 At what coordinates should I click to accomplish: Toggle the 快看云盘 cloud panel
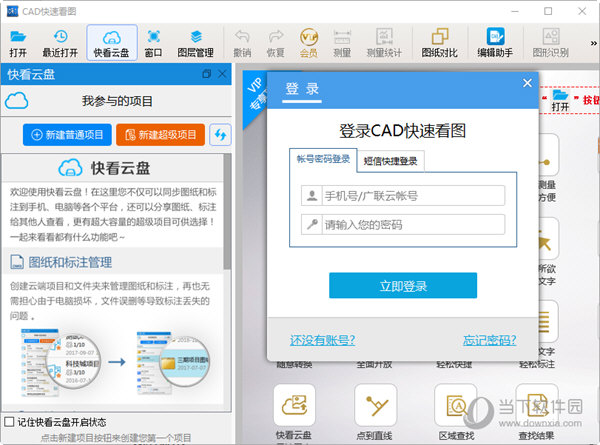pyautogui.click(x=112, y=43)
